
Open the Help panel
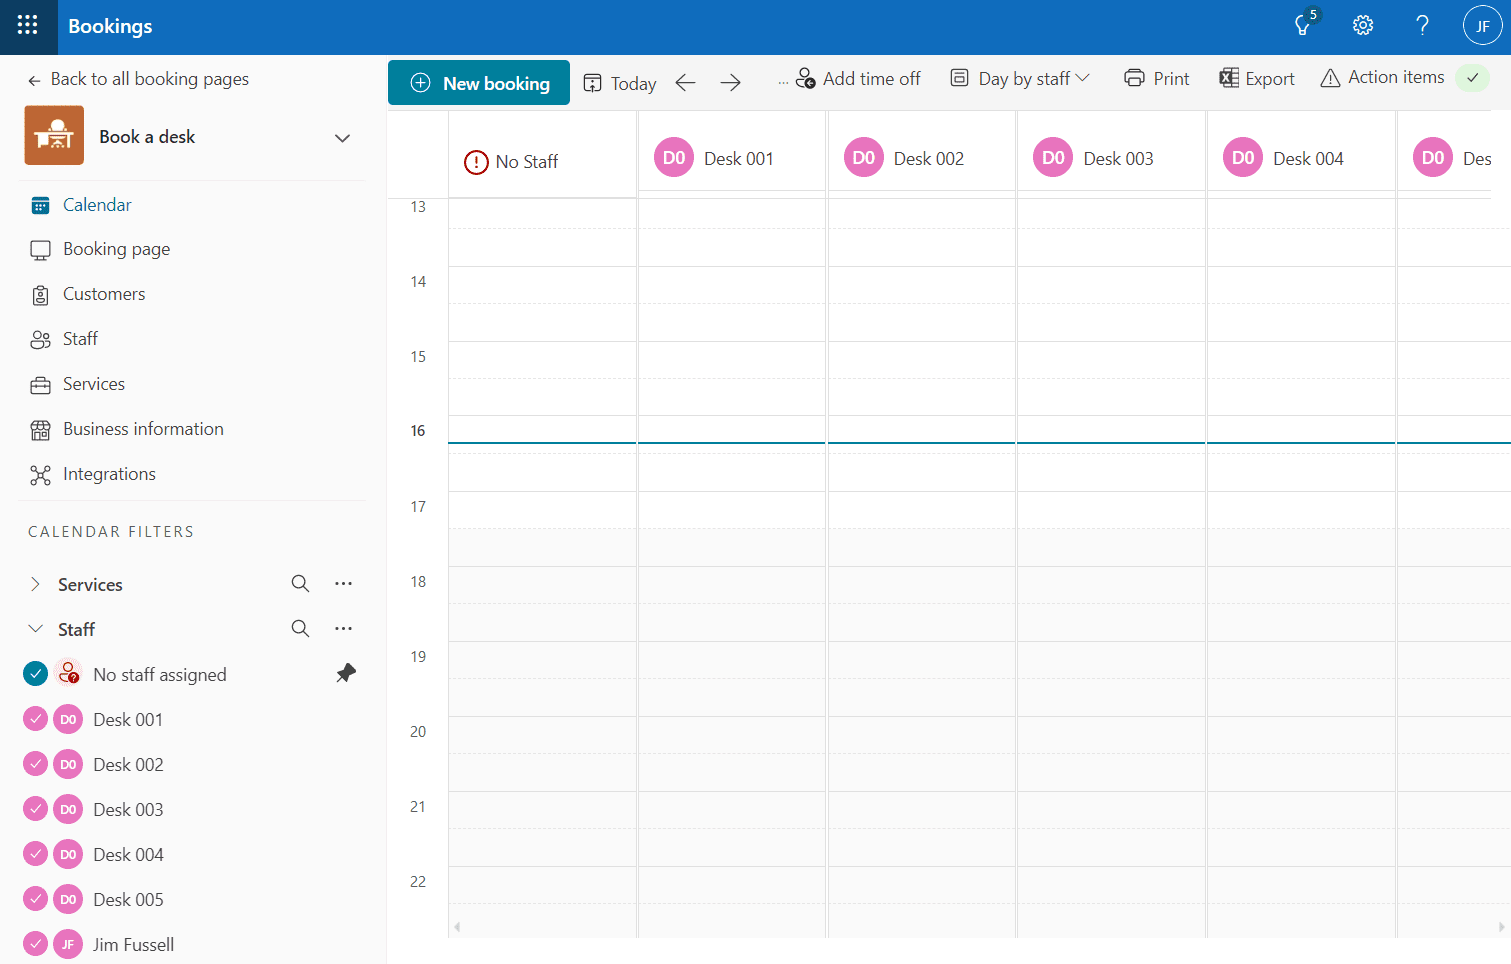(1422, 25)
